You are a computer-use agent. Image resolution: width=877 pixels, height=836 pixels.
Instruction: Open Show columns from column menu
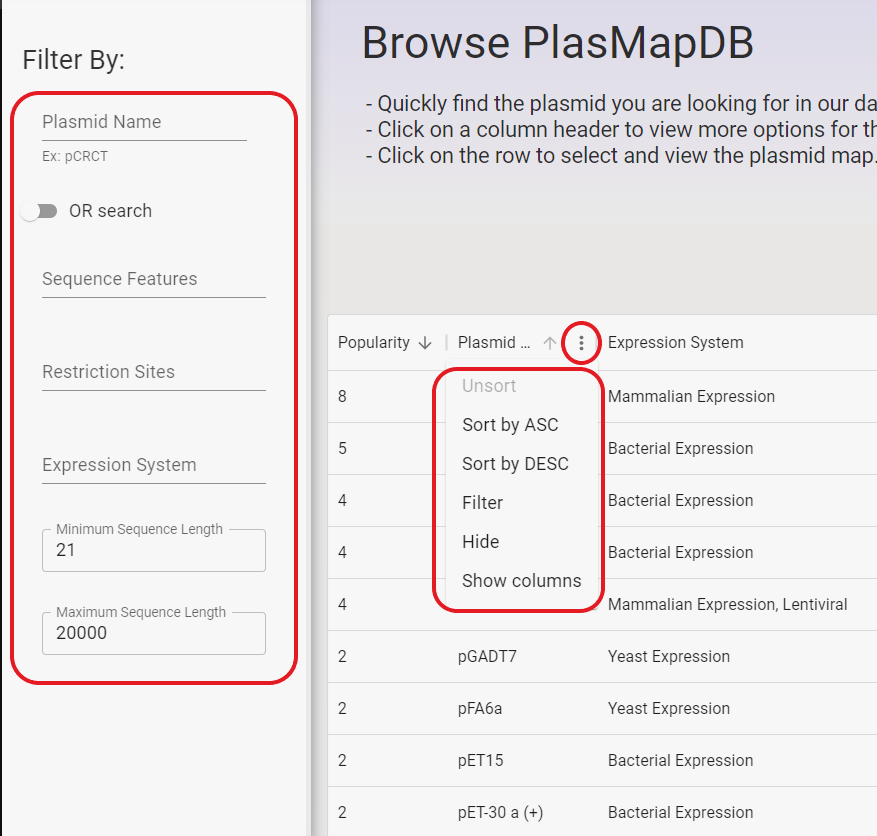(x=521, y=581)
